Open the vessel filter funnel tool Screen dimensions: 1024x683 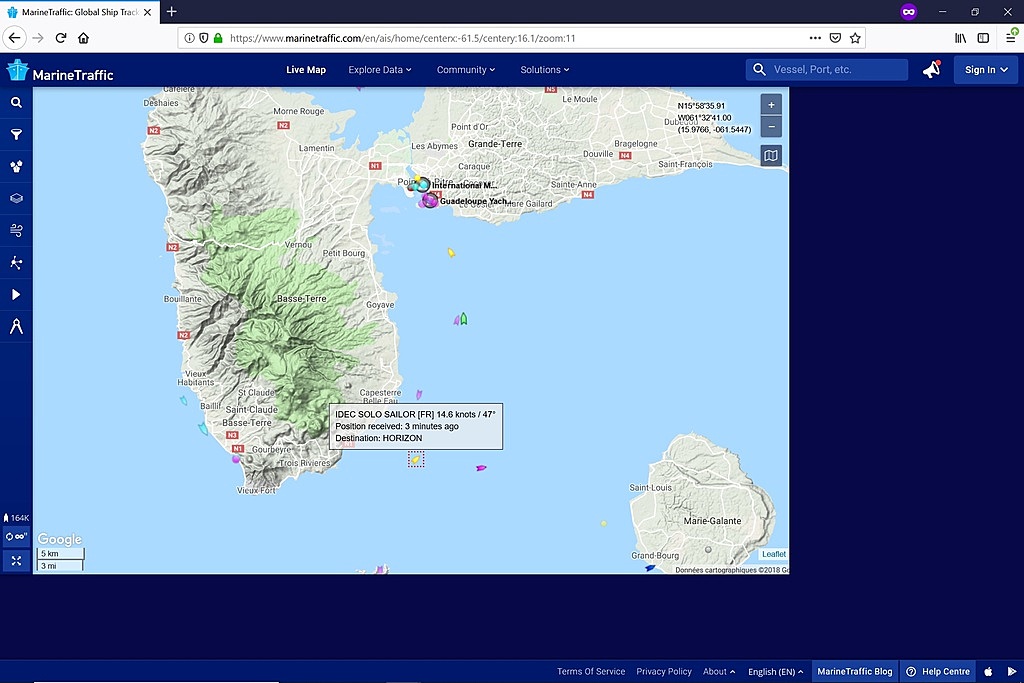click(x=16, y=135)
